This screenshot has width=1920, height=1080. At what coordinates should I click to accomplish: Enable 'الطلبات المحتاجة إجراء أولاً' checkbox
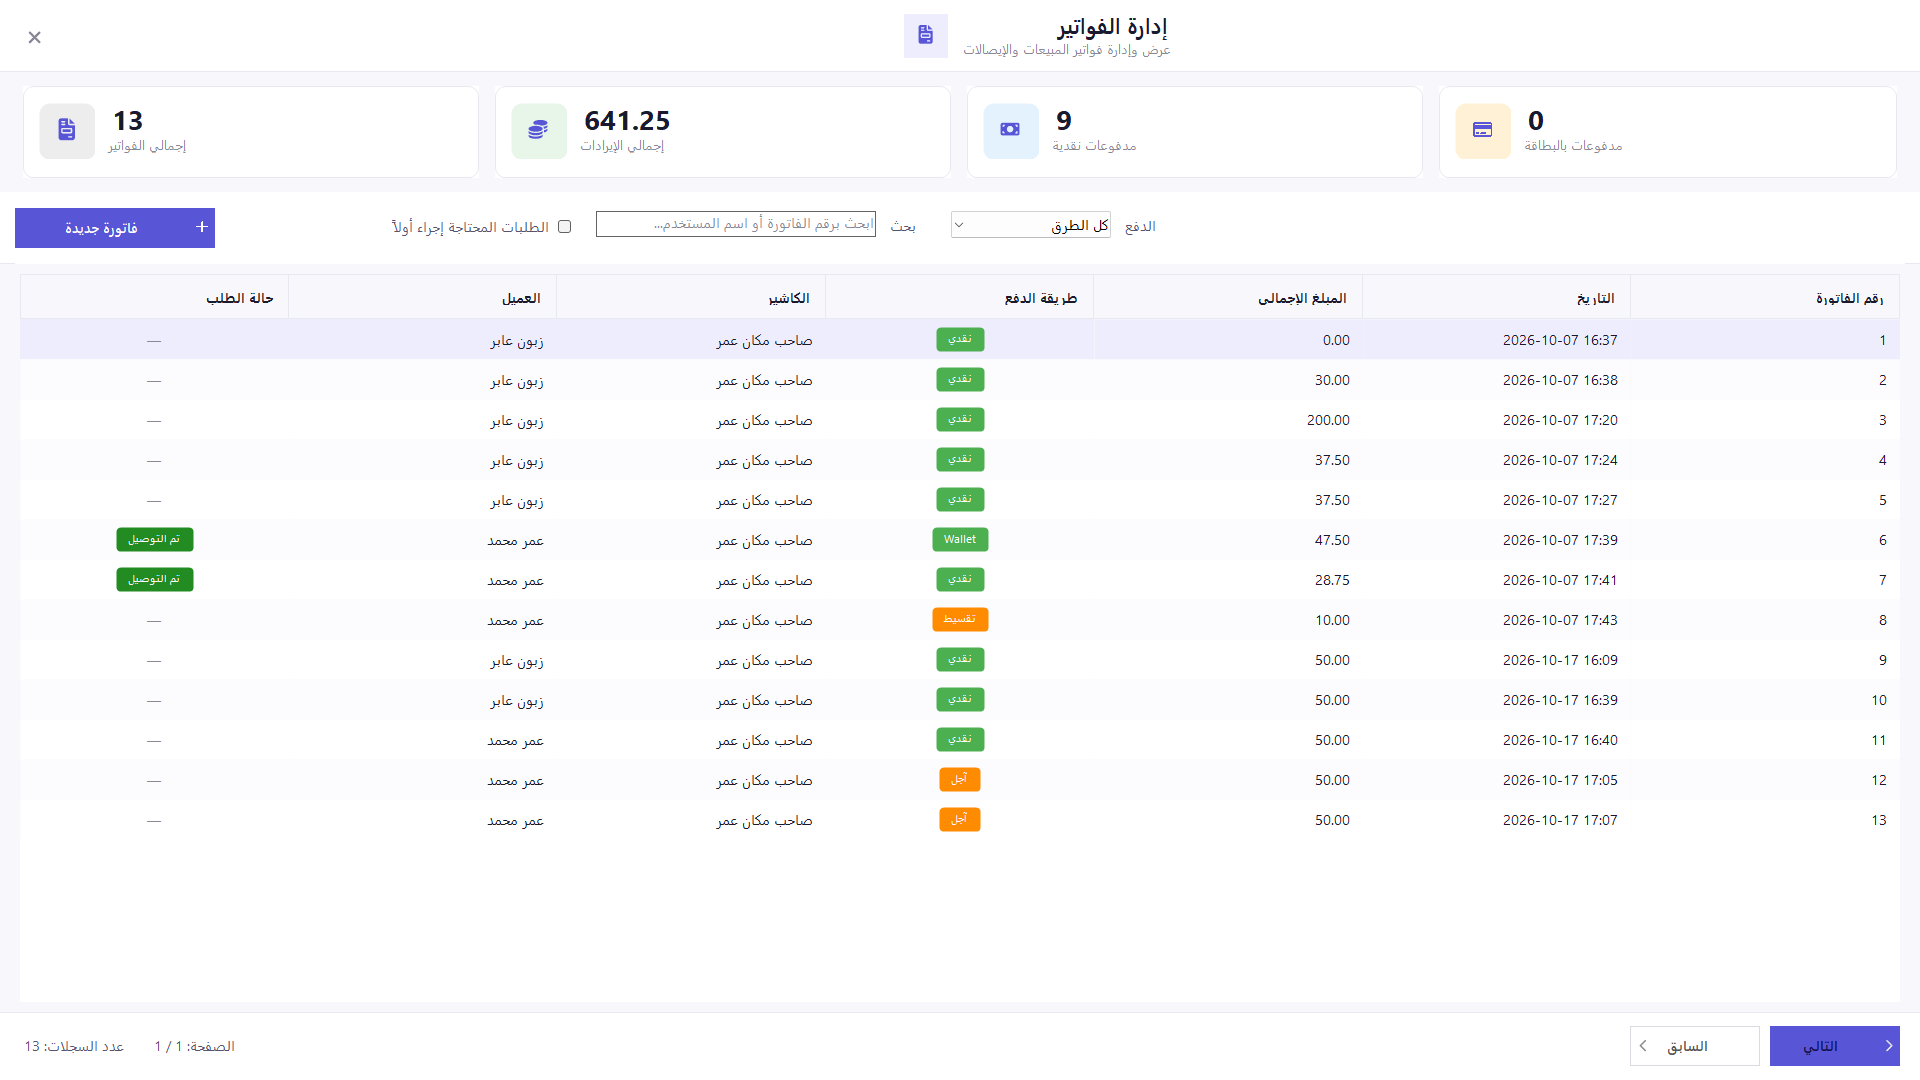(x=564, y=227)
